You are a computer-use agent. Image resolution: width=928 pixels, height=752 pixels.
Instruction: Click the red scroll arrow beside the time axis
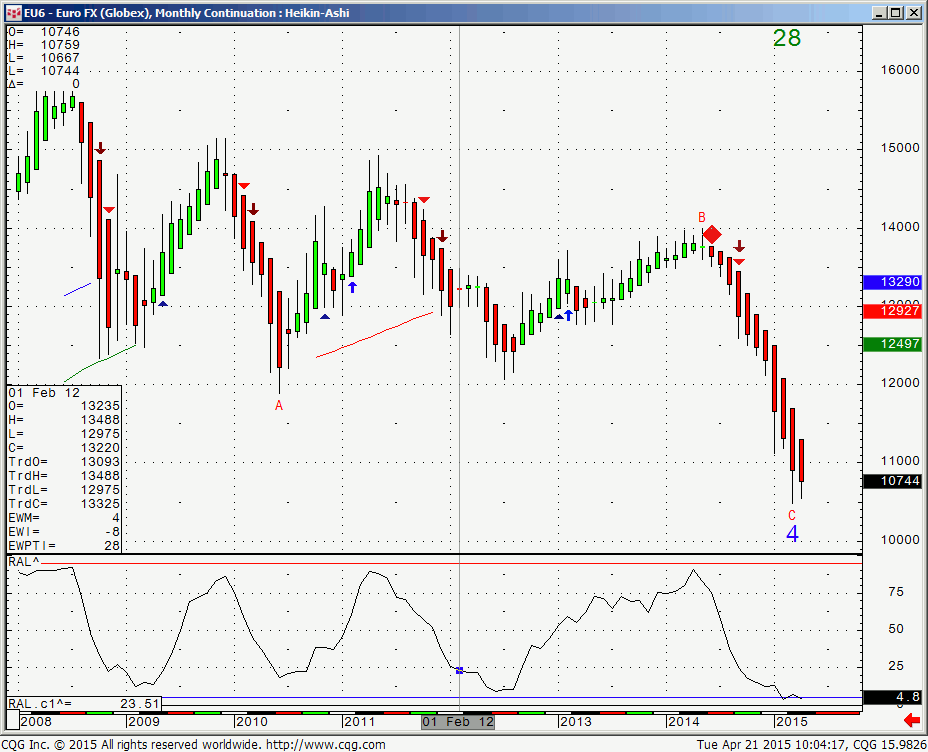pyautogui.click(x=911, y=721)
